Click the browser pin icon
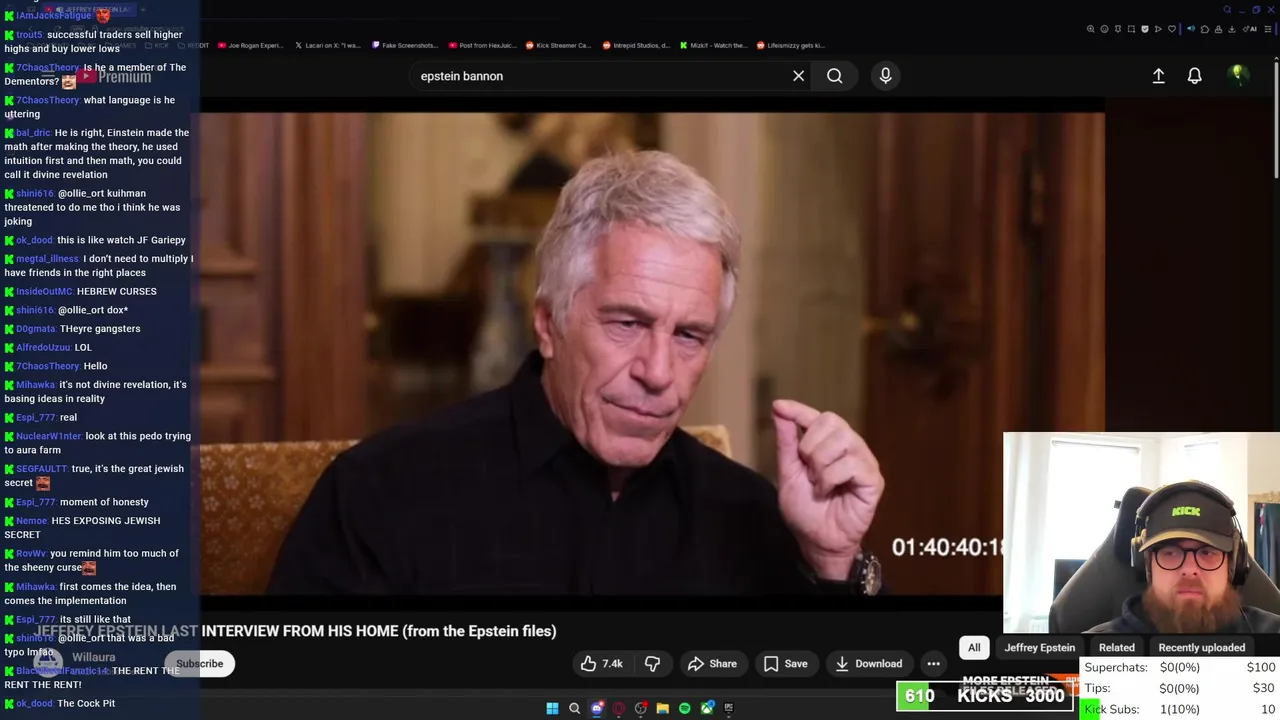Screen dimensions: 1280x720 (x=1118, y=29)
